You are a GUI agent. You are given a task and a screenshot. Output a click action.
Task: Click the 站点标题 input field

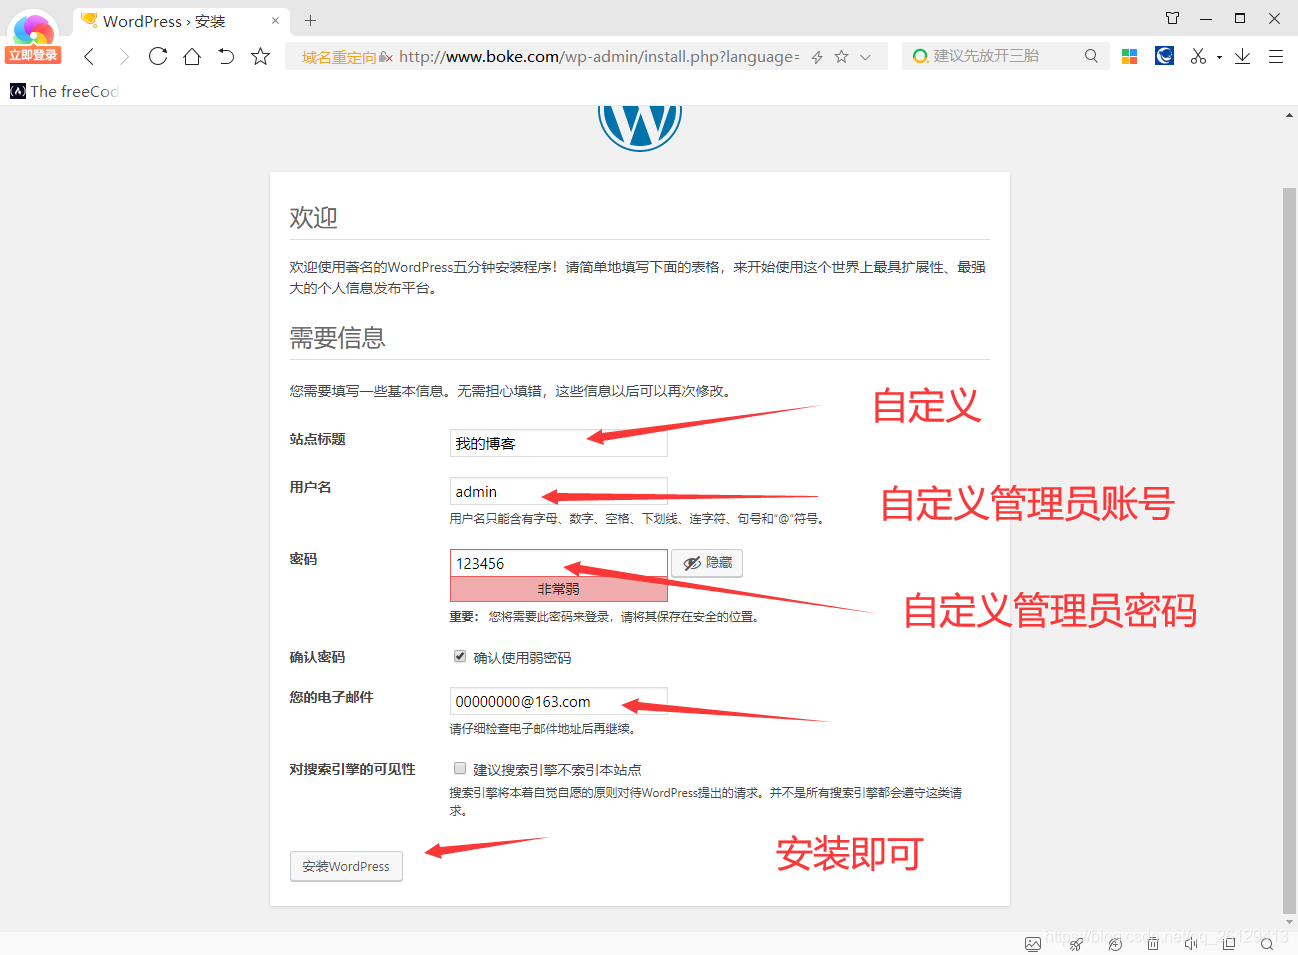click(x=558, y=443)
